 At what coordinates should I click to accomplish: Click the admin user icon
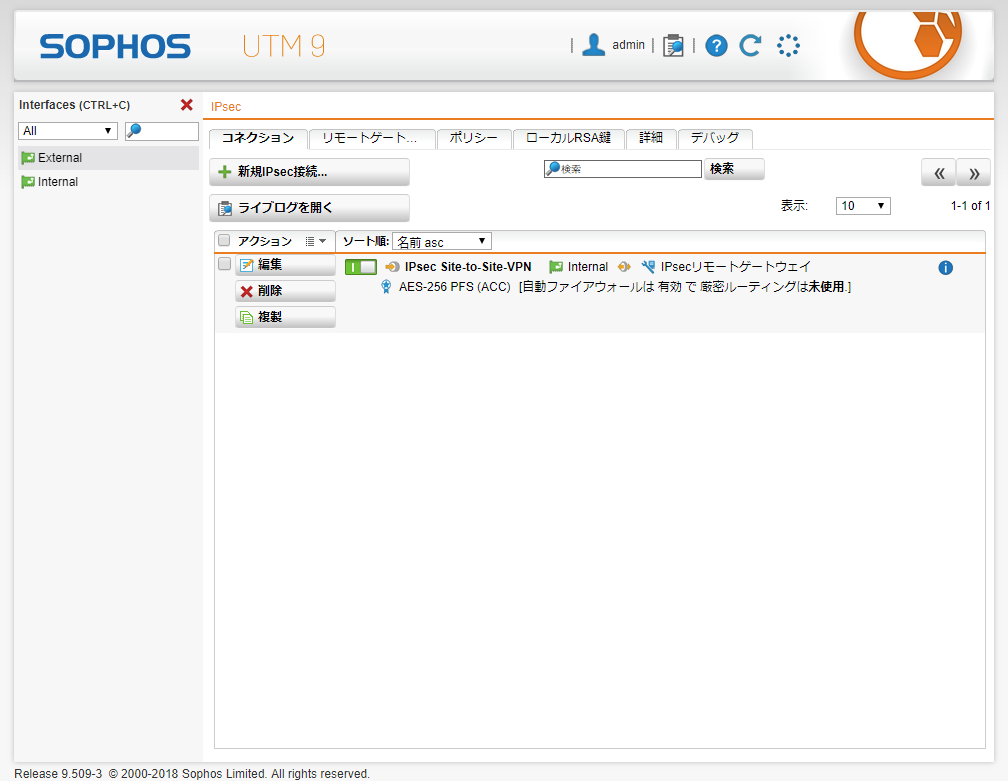point(594,45)
